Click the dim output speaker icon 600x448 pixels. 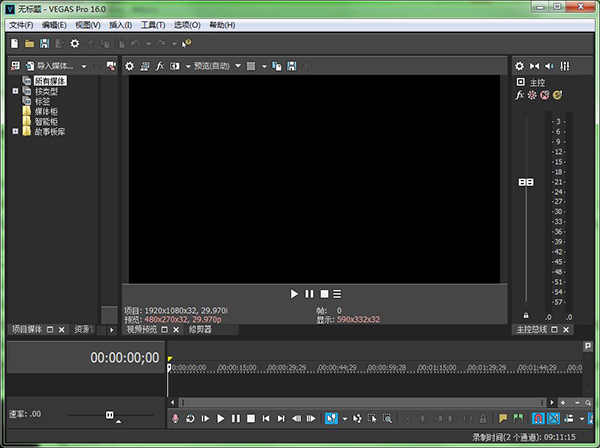(x=549, y=66)
